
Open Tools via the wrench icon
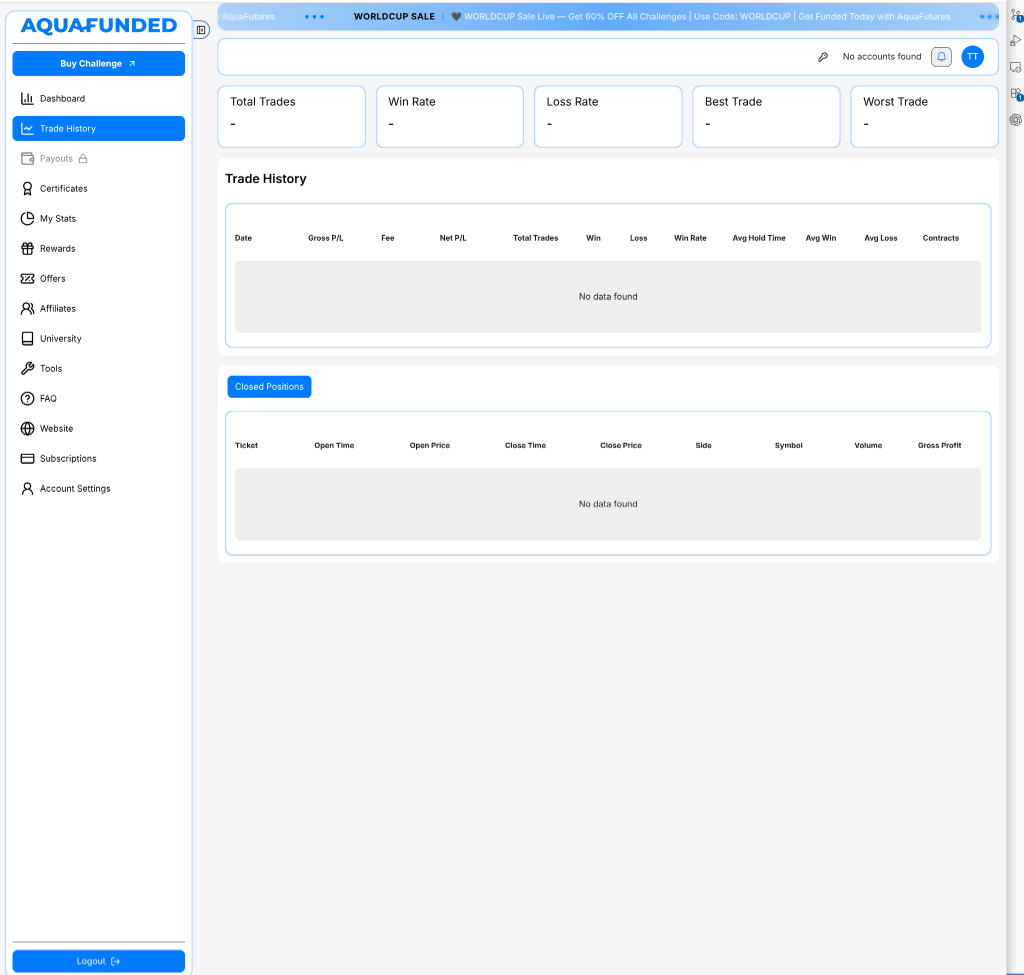click(27, 369)
